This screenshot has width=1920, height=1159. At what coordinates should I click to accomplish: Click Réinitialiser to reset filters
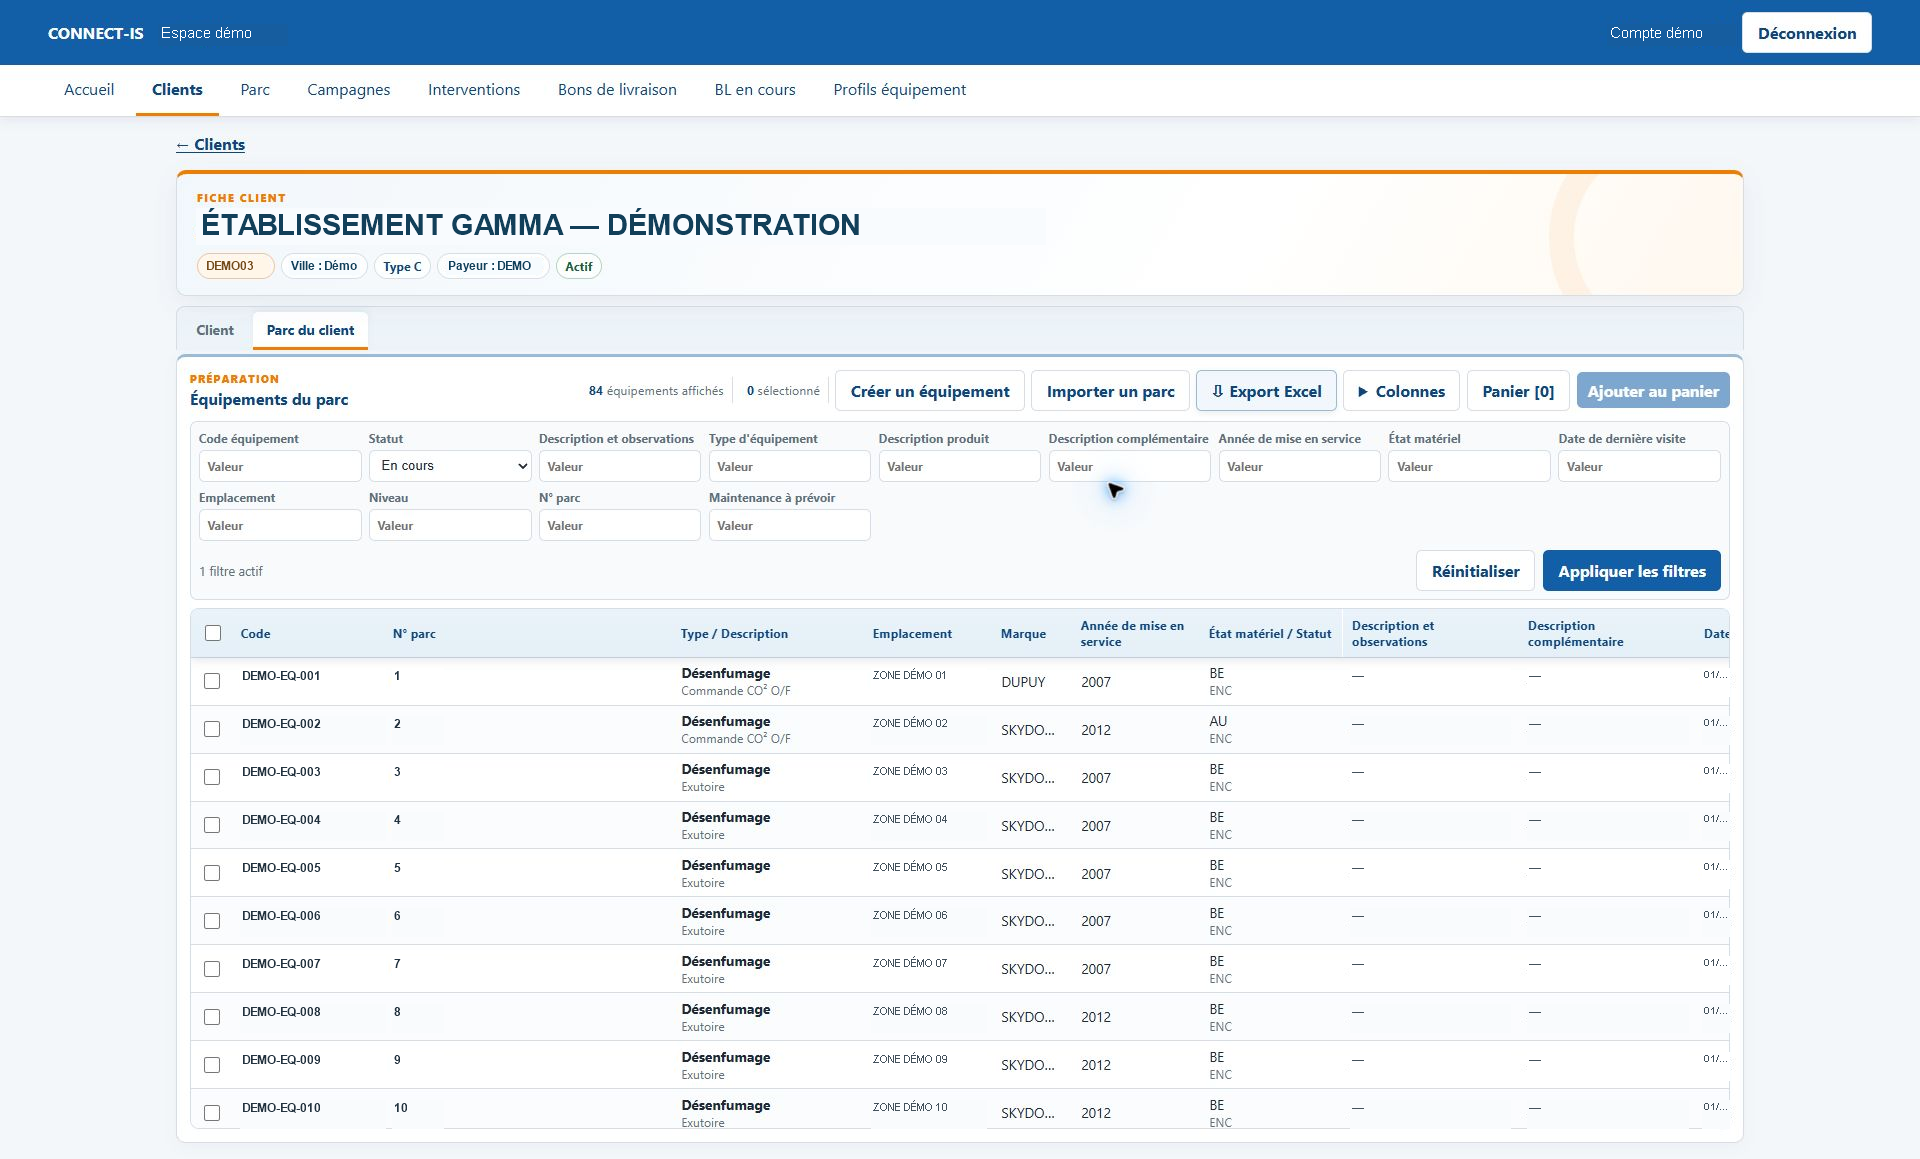1475,571
